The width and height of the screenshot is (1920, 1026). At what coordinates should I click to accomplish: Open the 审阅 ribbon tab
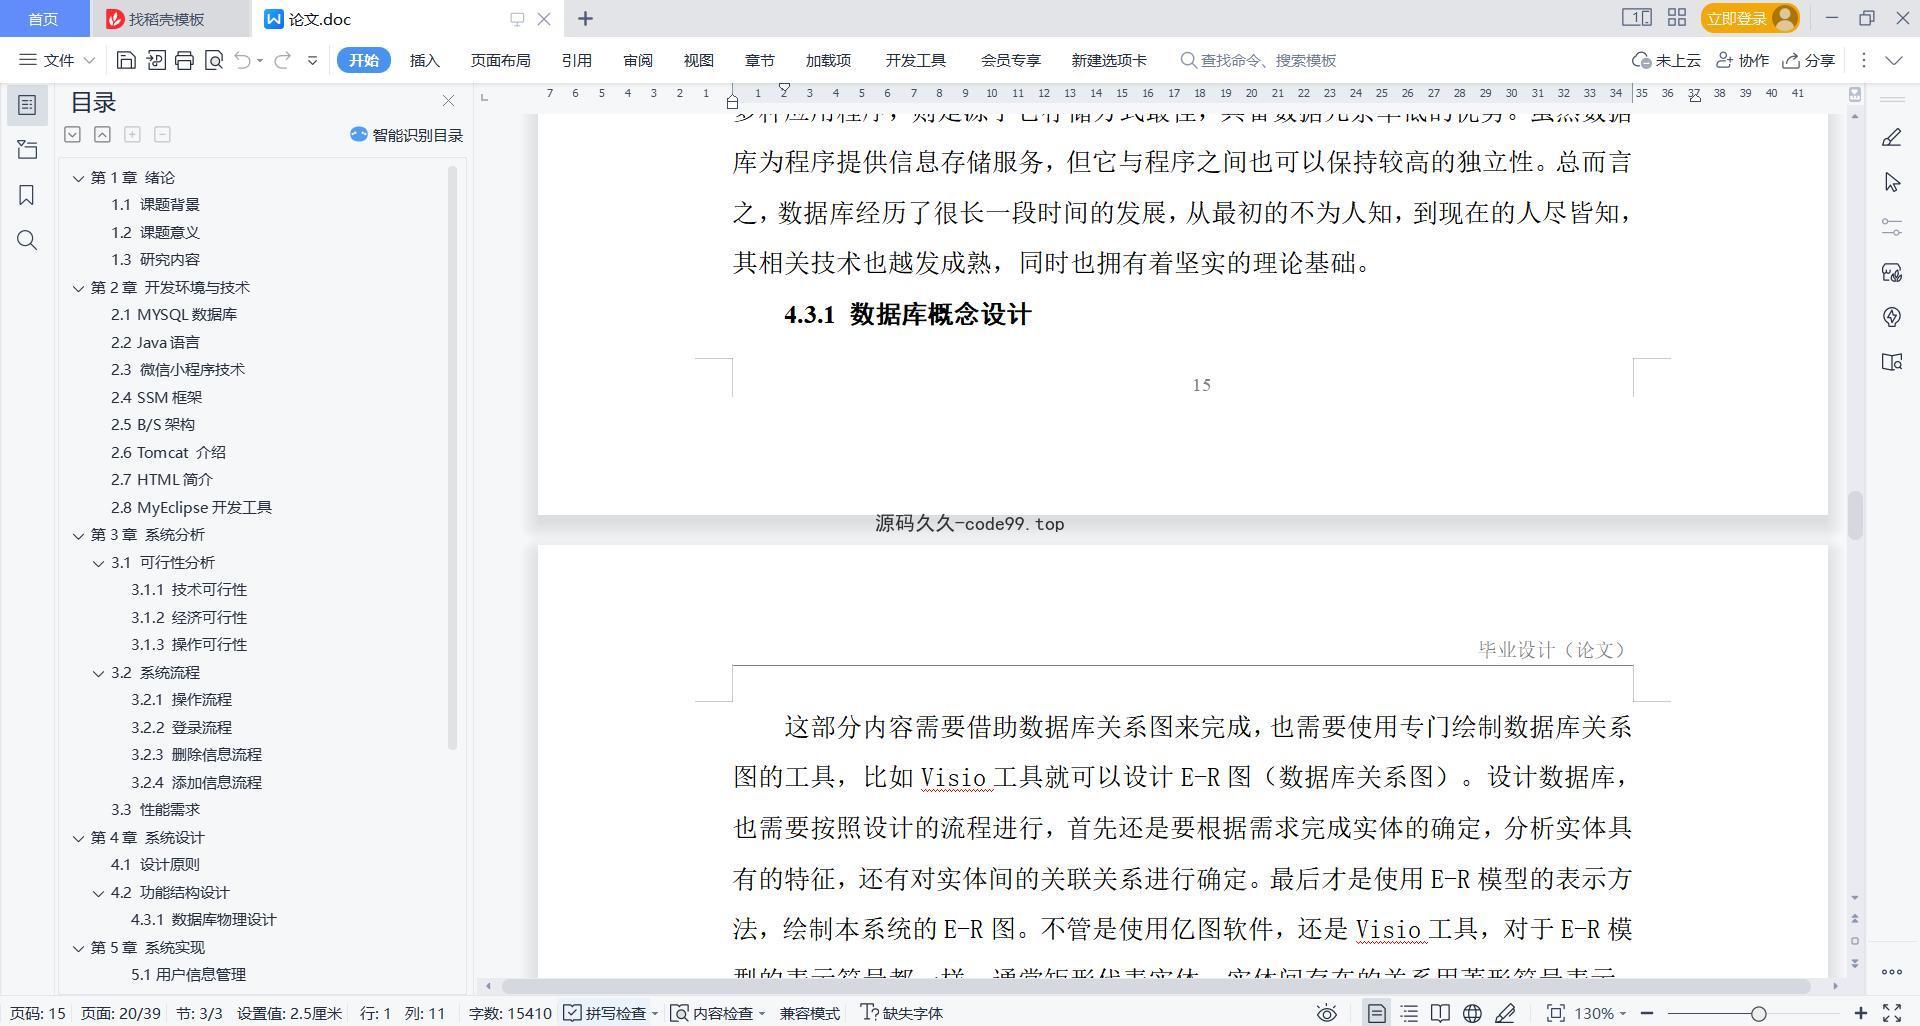(638, 60)
